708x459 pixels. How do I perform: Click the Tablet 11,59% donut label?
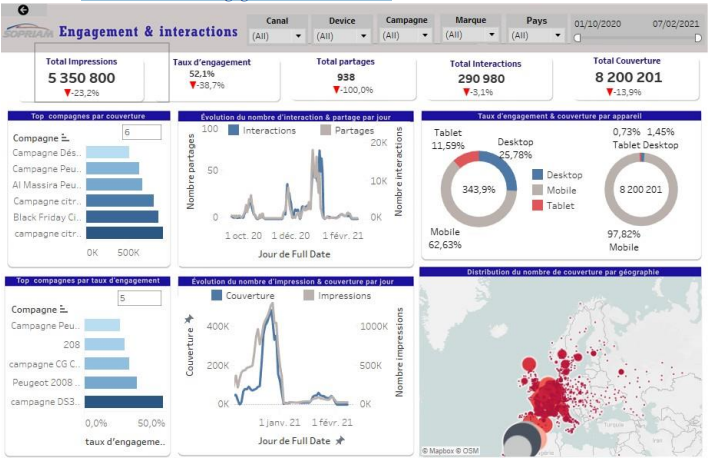[448, 139]
